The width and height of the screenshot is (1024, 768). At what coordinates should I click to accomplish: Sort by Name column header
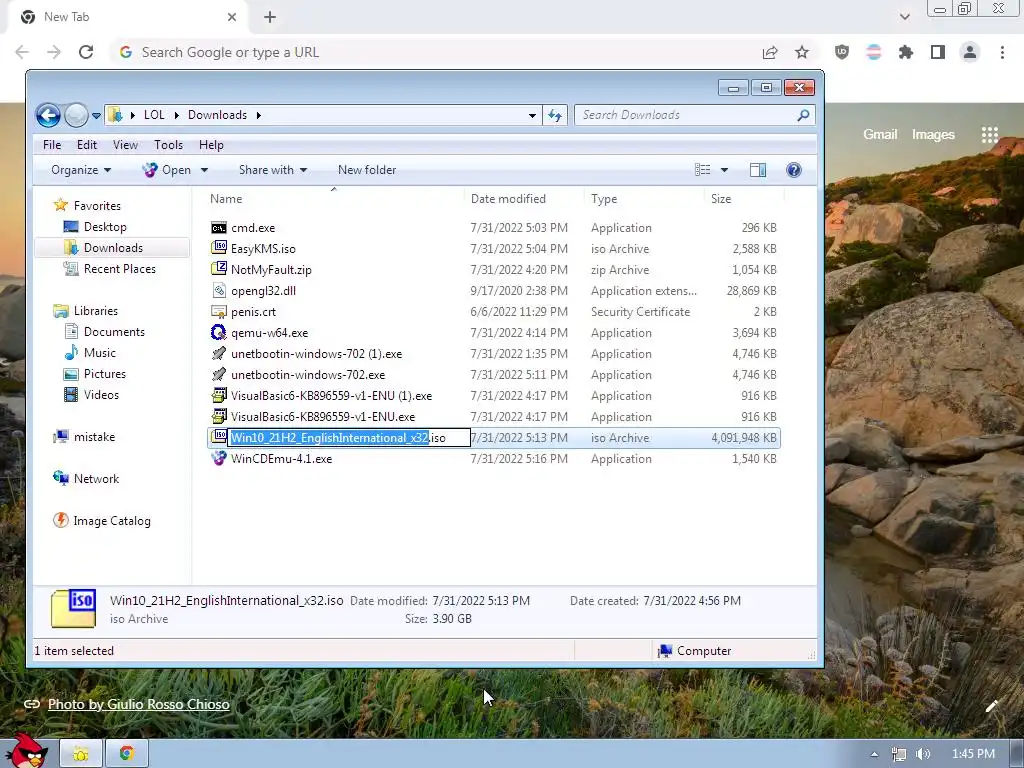click(226, 199)
